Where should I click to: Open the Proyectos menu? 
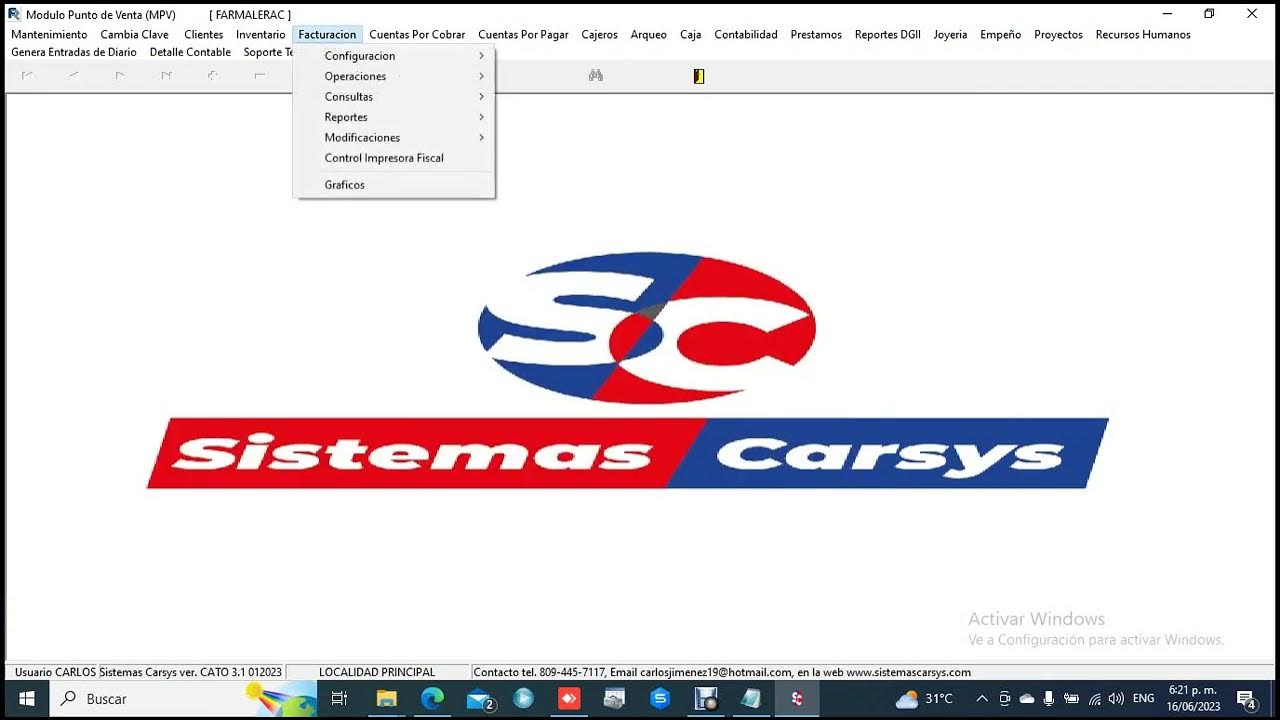[x=1058, y=34]
